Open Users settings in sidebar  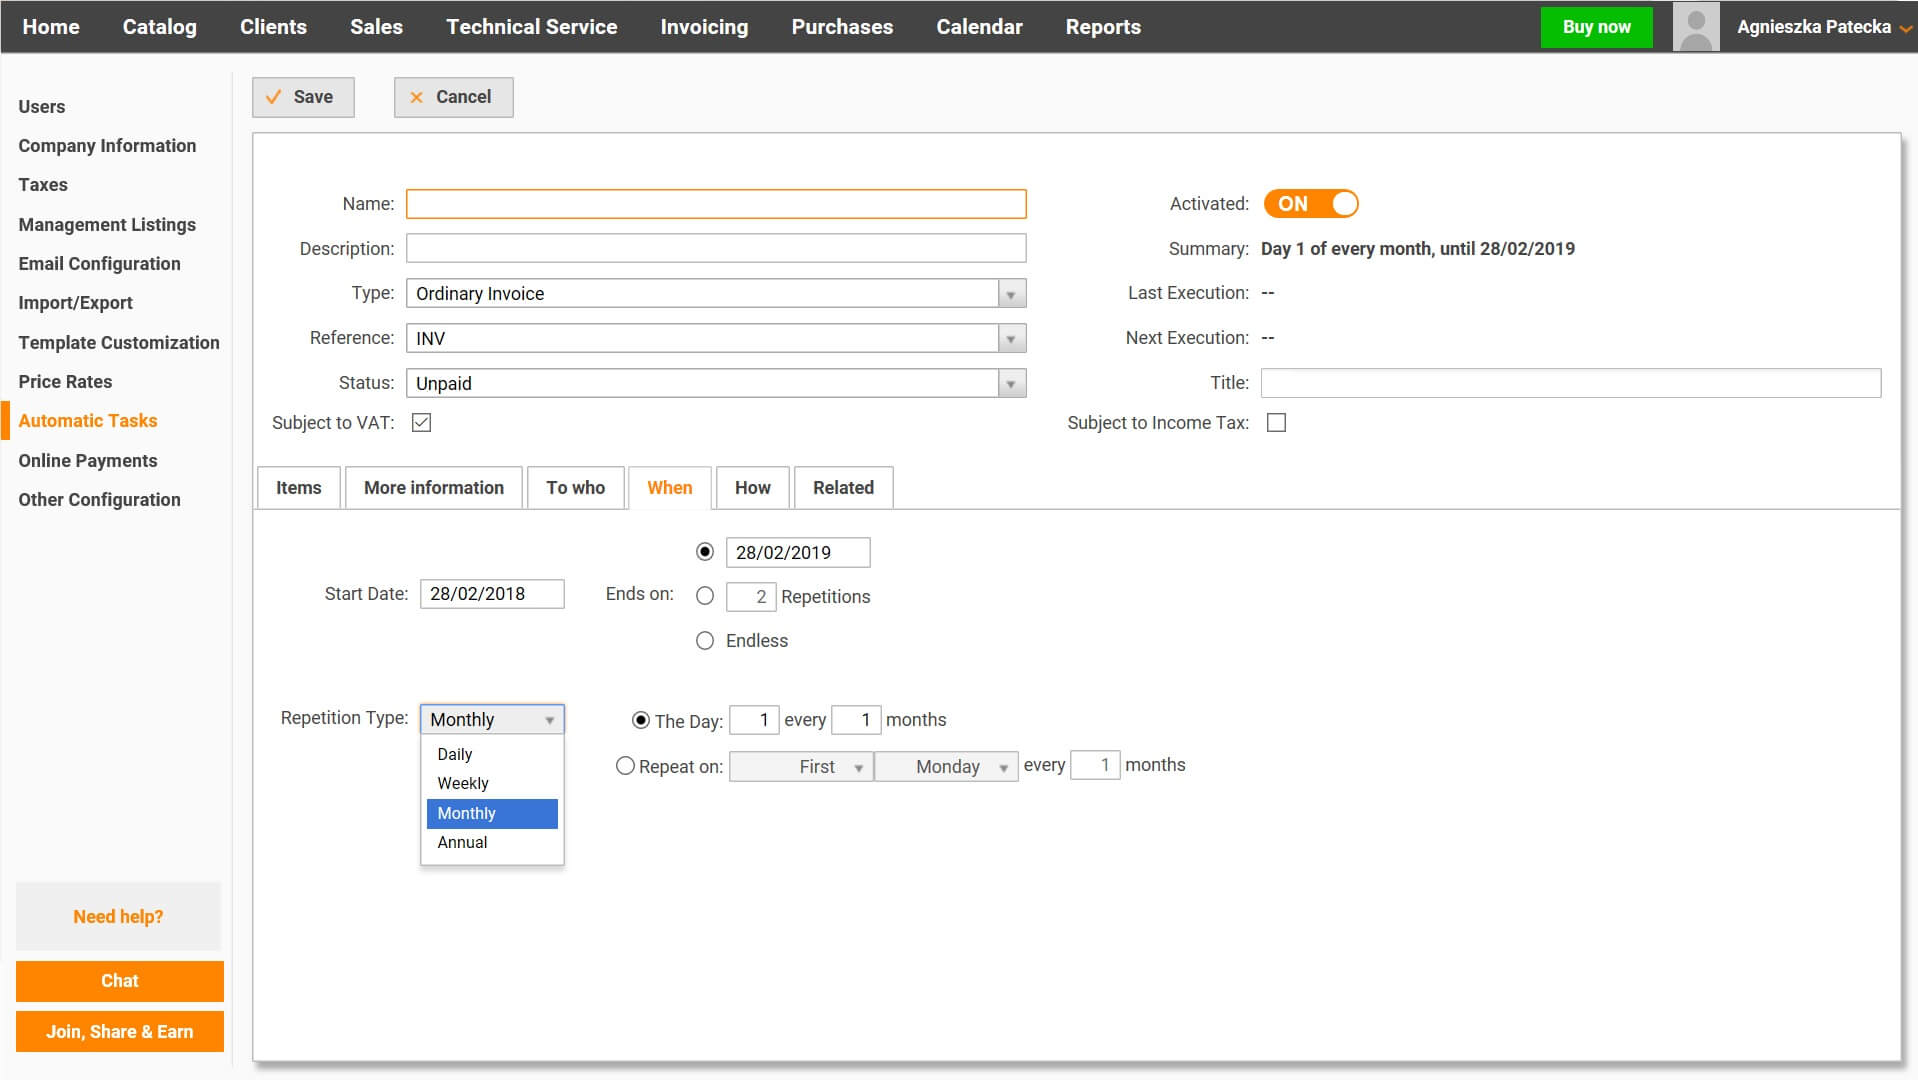42,107
